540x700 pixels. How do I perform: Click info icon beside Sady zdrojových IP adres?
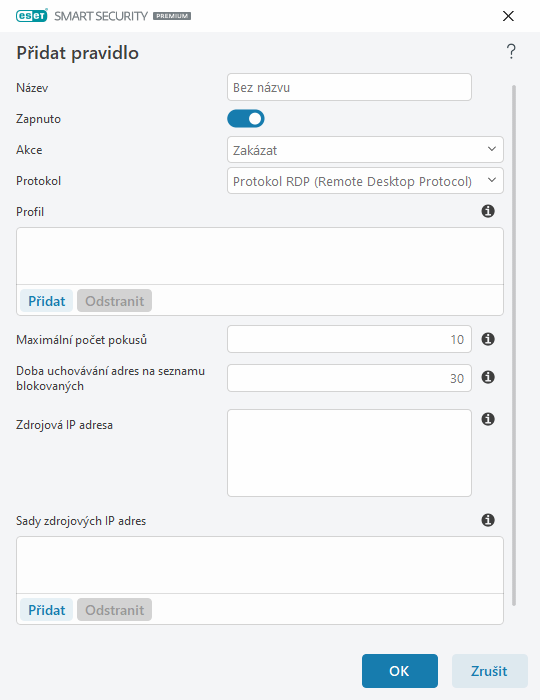click(488, 520)
